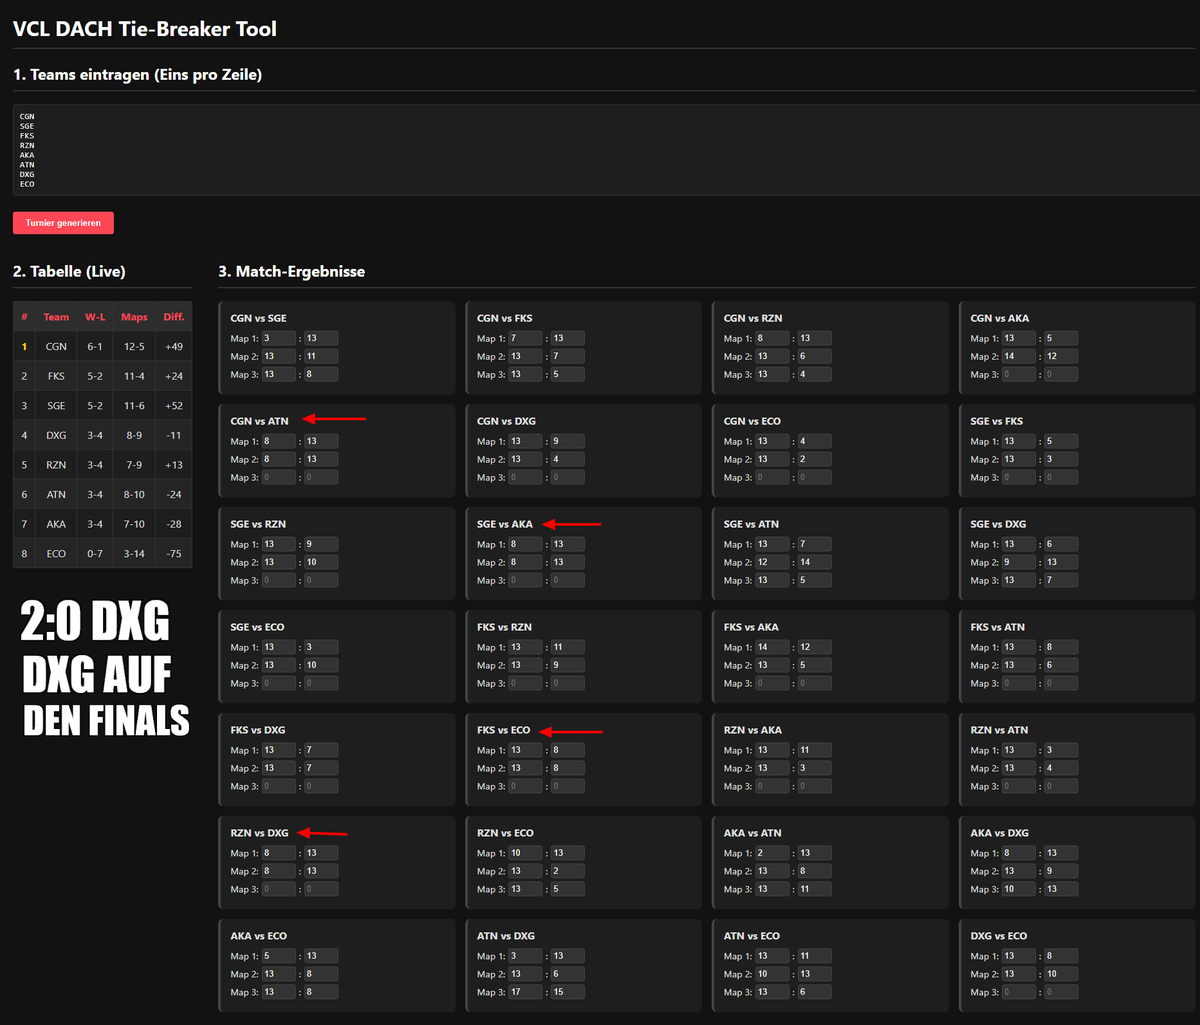Screen dimensions: 1200x1025
Task: Select CGN vs SGE Map 3 right score field
Action: coord(321,374)
